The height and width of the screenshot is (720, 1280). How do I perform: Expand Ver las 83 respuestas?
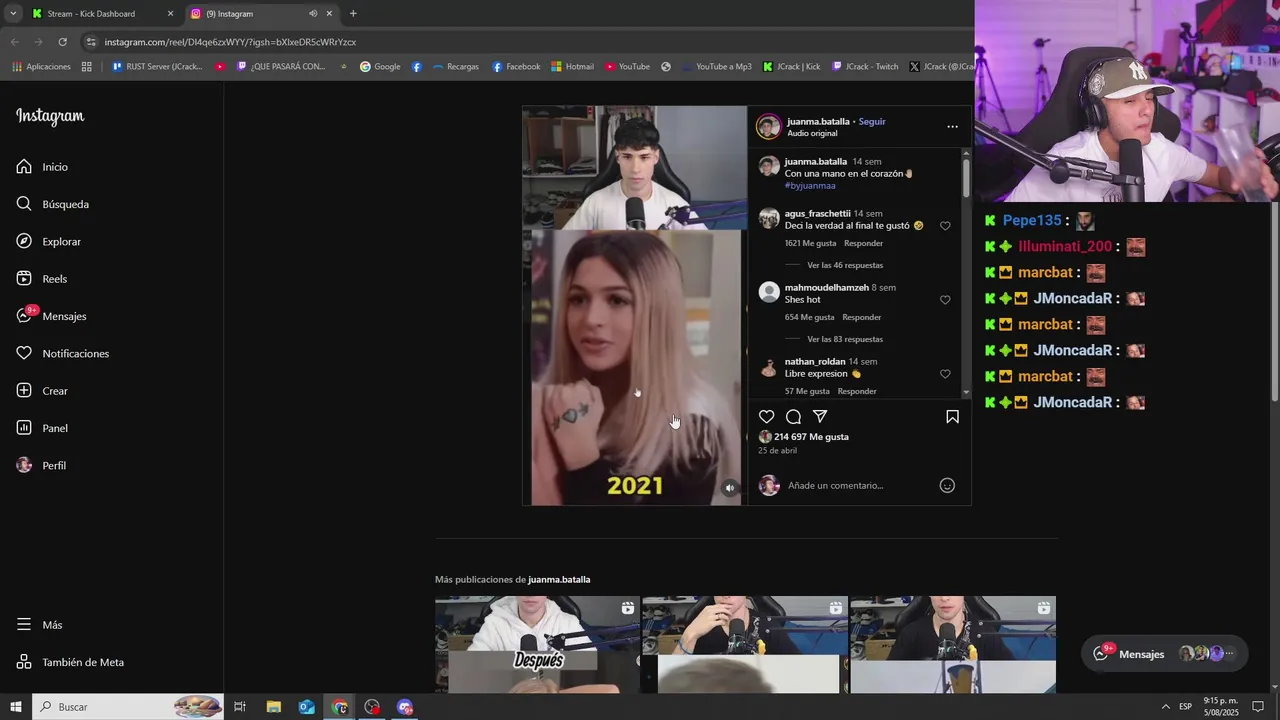[845, 340]
